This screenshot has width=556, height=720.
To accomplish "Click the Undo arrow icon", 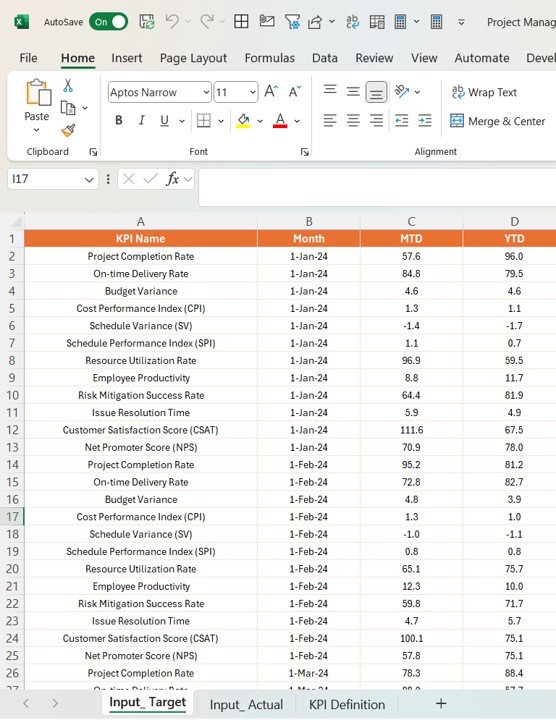I will [x=172, y=21].
